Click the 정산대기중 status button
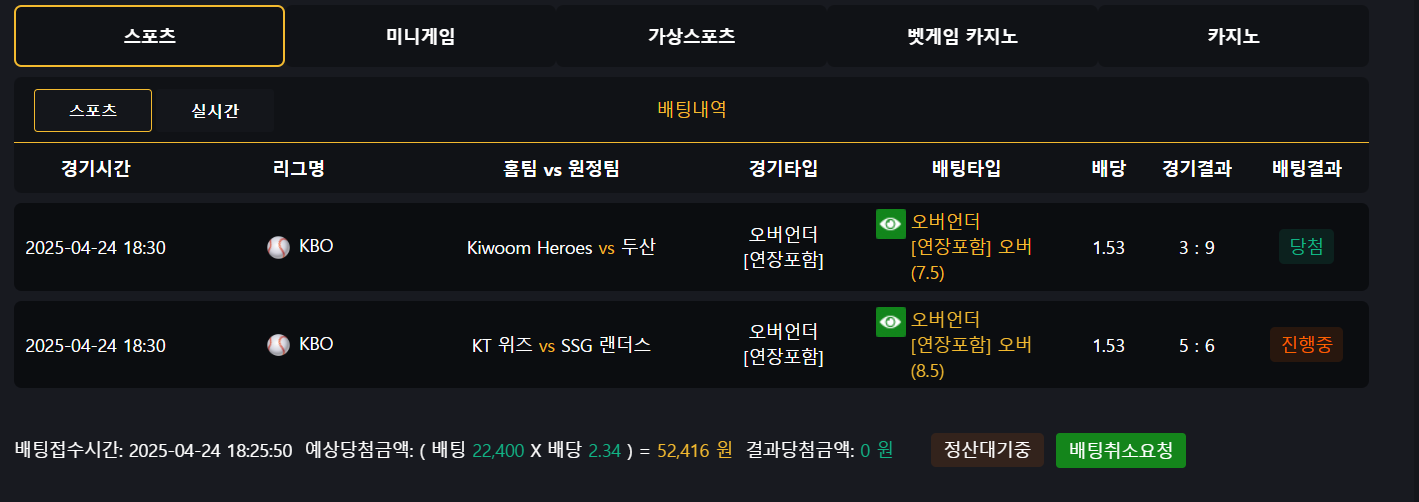The image size is (1419, 502). (x=987, y=450)
